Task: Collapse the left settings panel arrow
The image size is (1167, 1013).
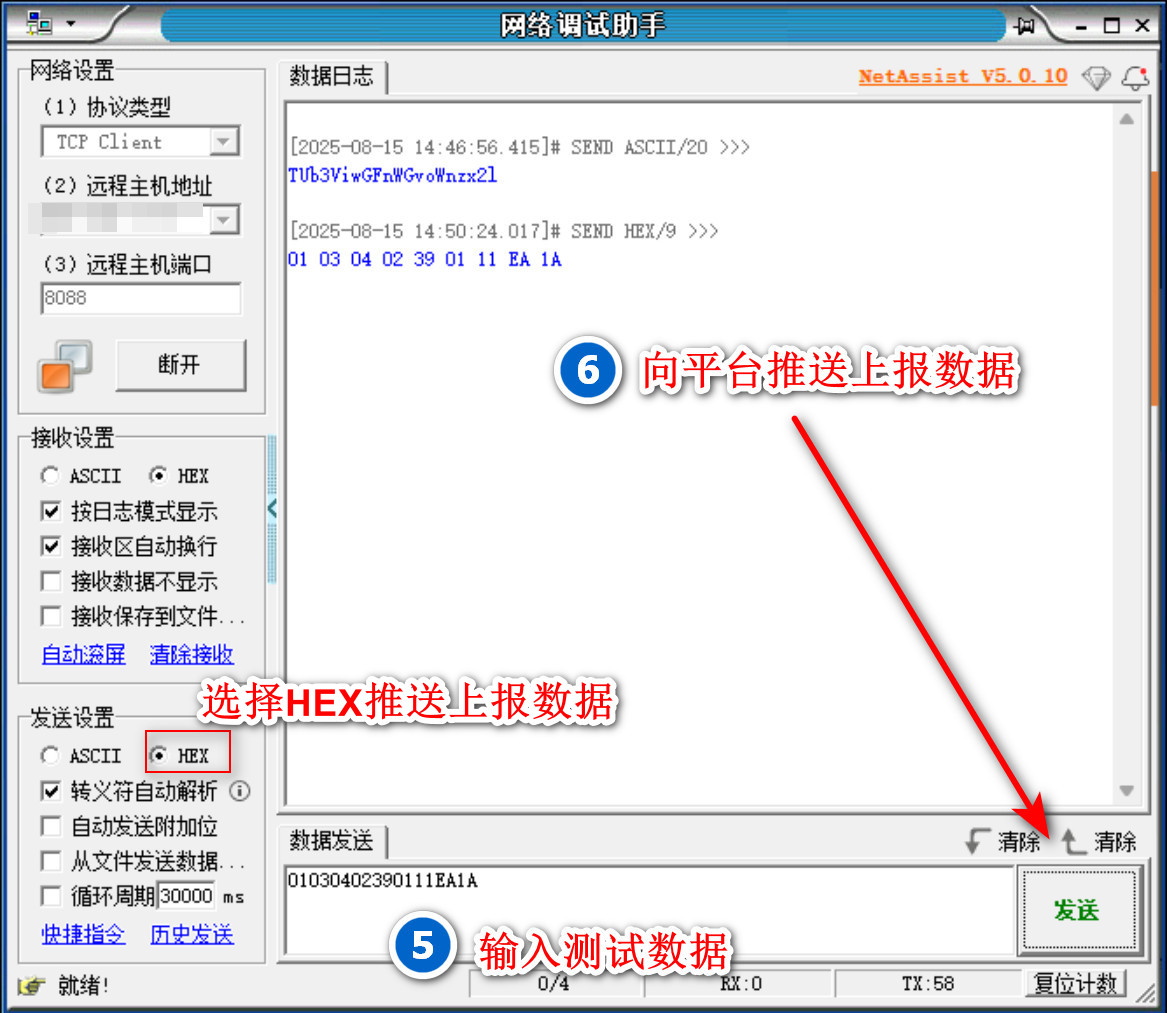Action: [x=272, y=509]
